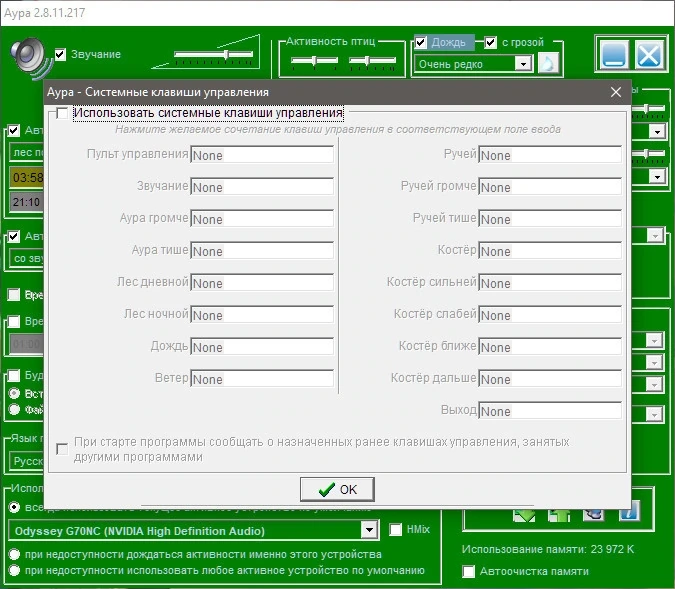Click the 21:10 time field in Aura window

(x=27, y=202)
